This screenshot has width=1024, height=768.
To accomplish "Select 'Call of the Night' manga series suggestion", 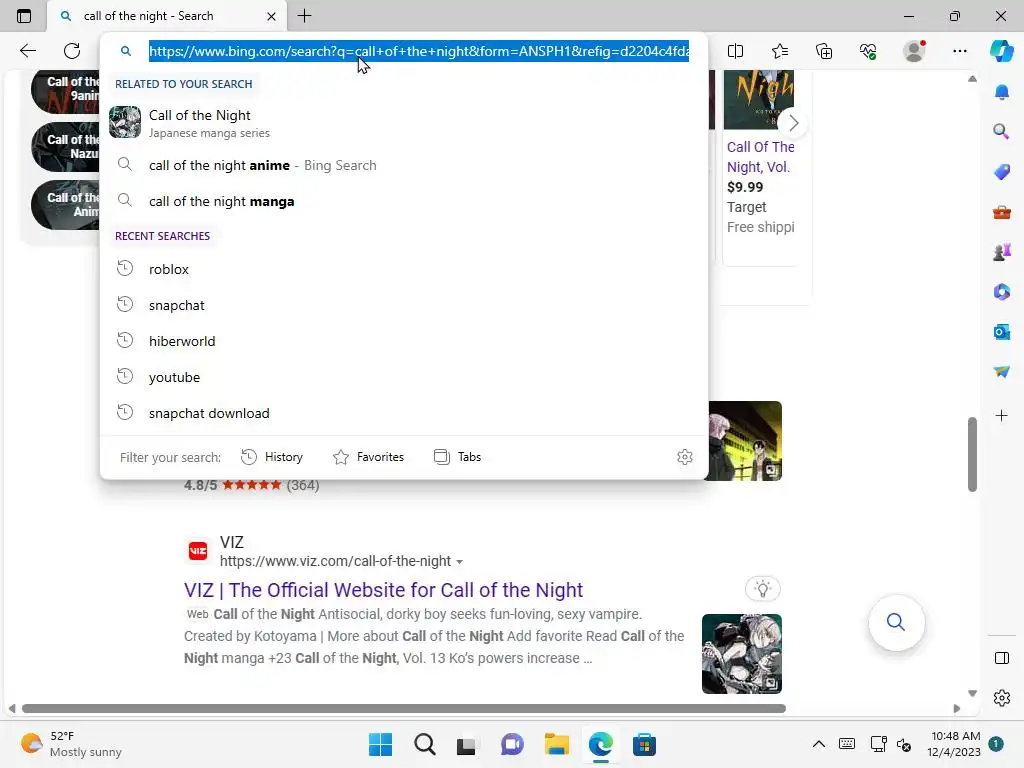I will [x=404, y=123].
